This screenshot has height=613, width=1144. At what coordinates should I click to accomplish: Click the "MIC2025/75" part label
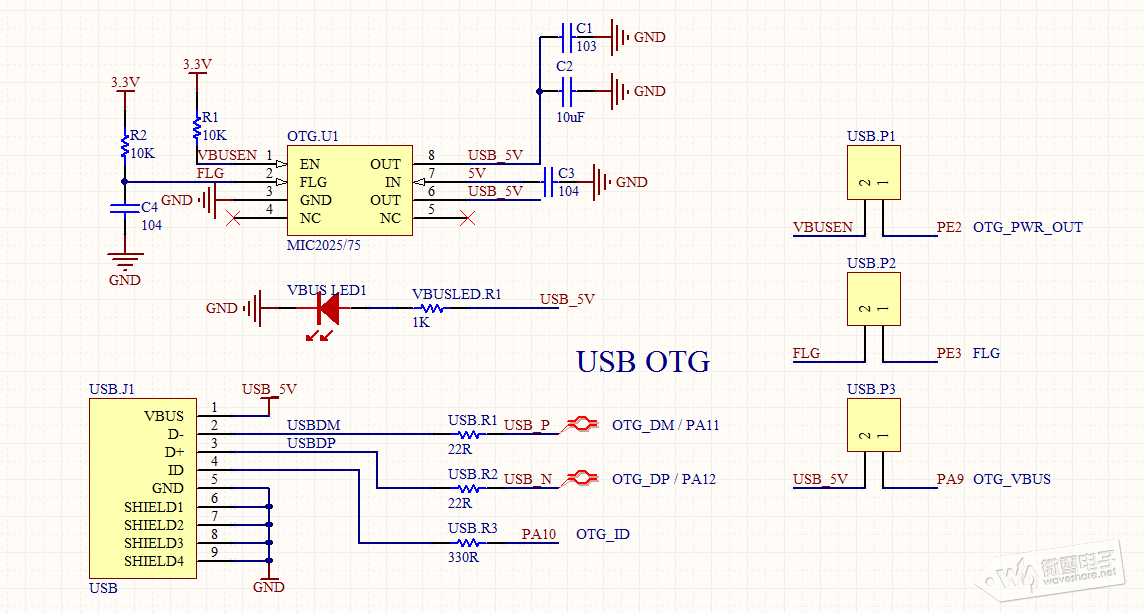(323, 245)
